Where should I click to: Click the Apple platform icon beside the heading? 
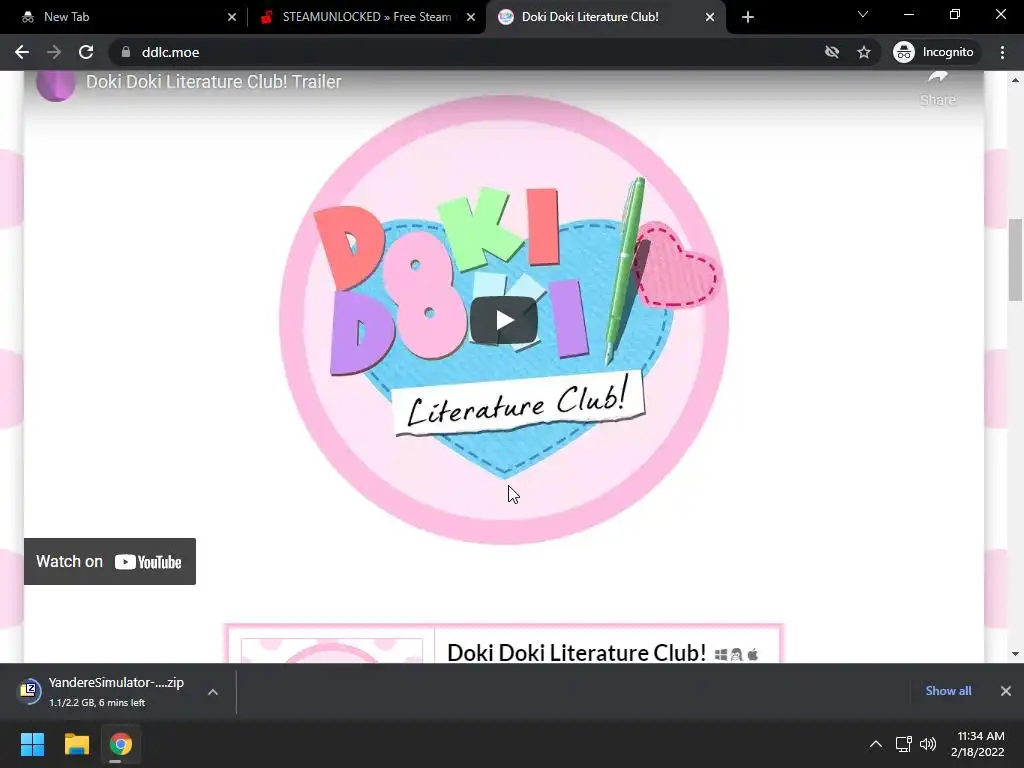click(x=752, y=654)
